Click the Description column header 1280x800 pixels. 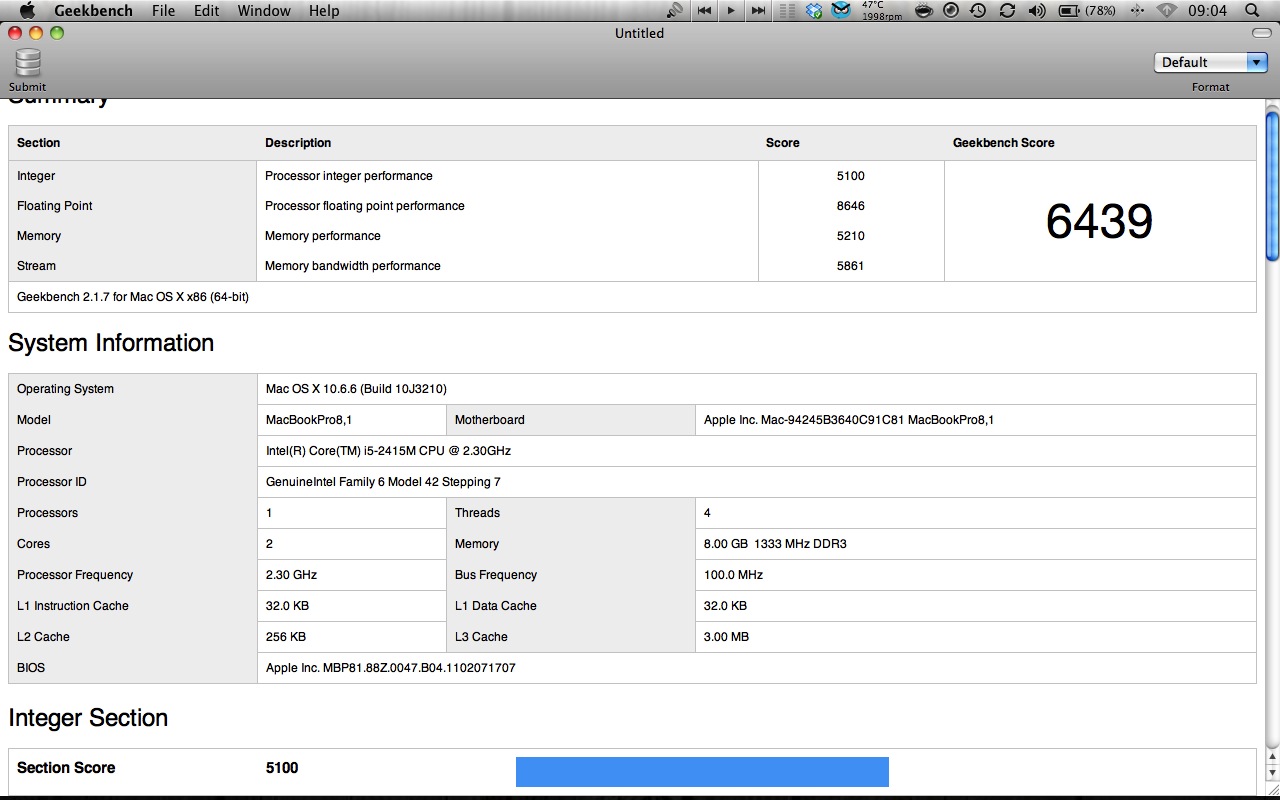point(298,143)
